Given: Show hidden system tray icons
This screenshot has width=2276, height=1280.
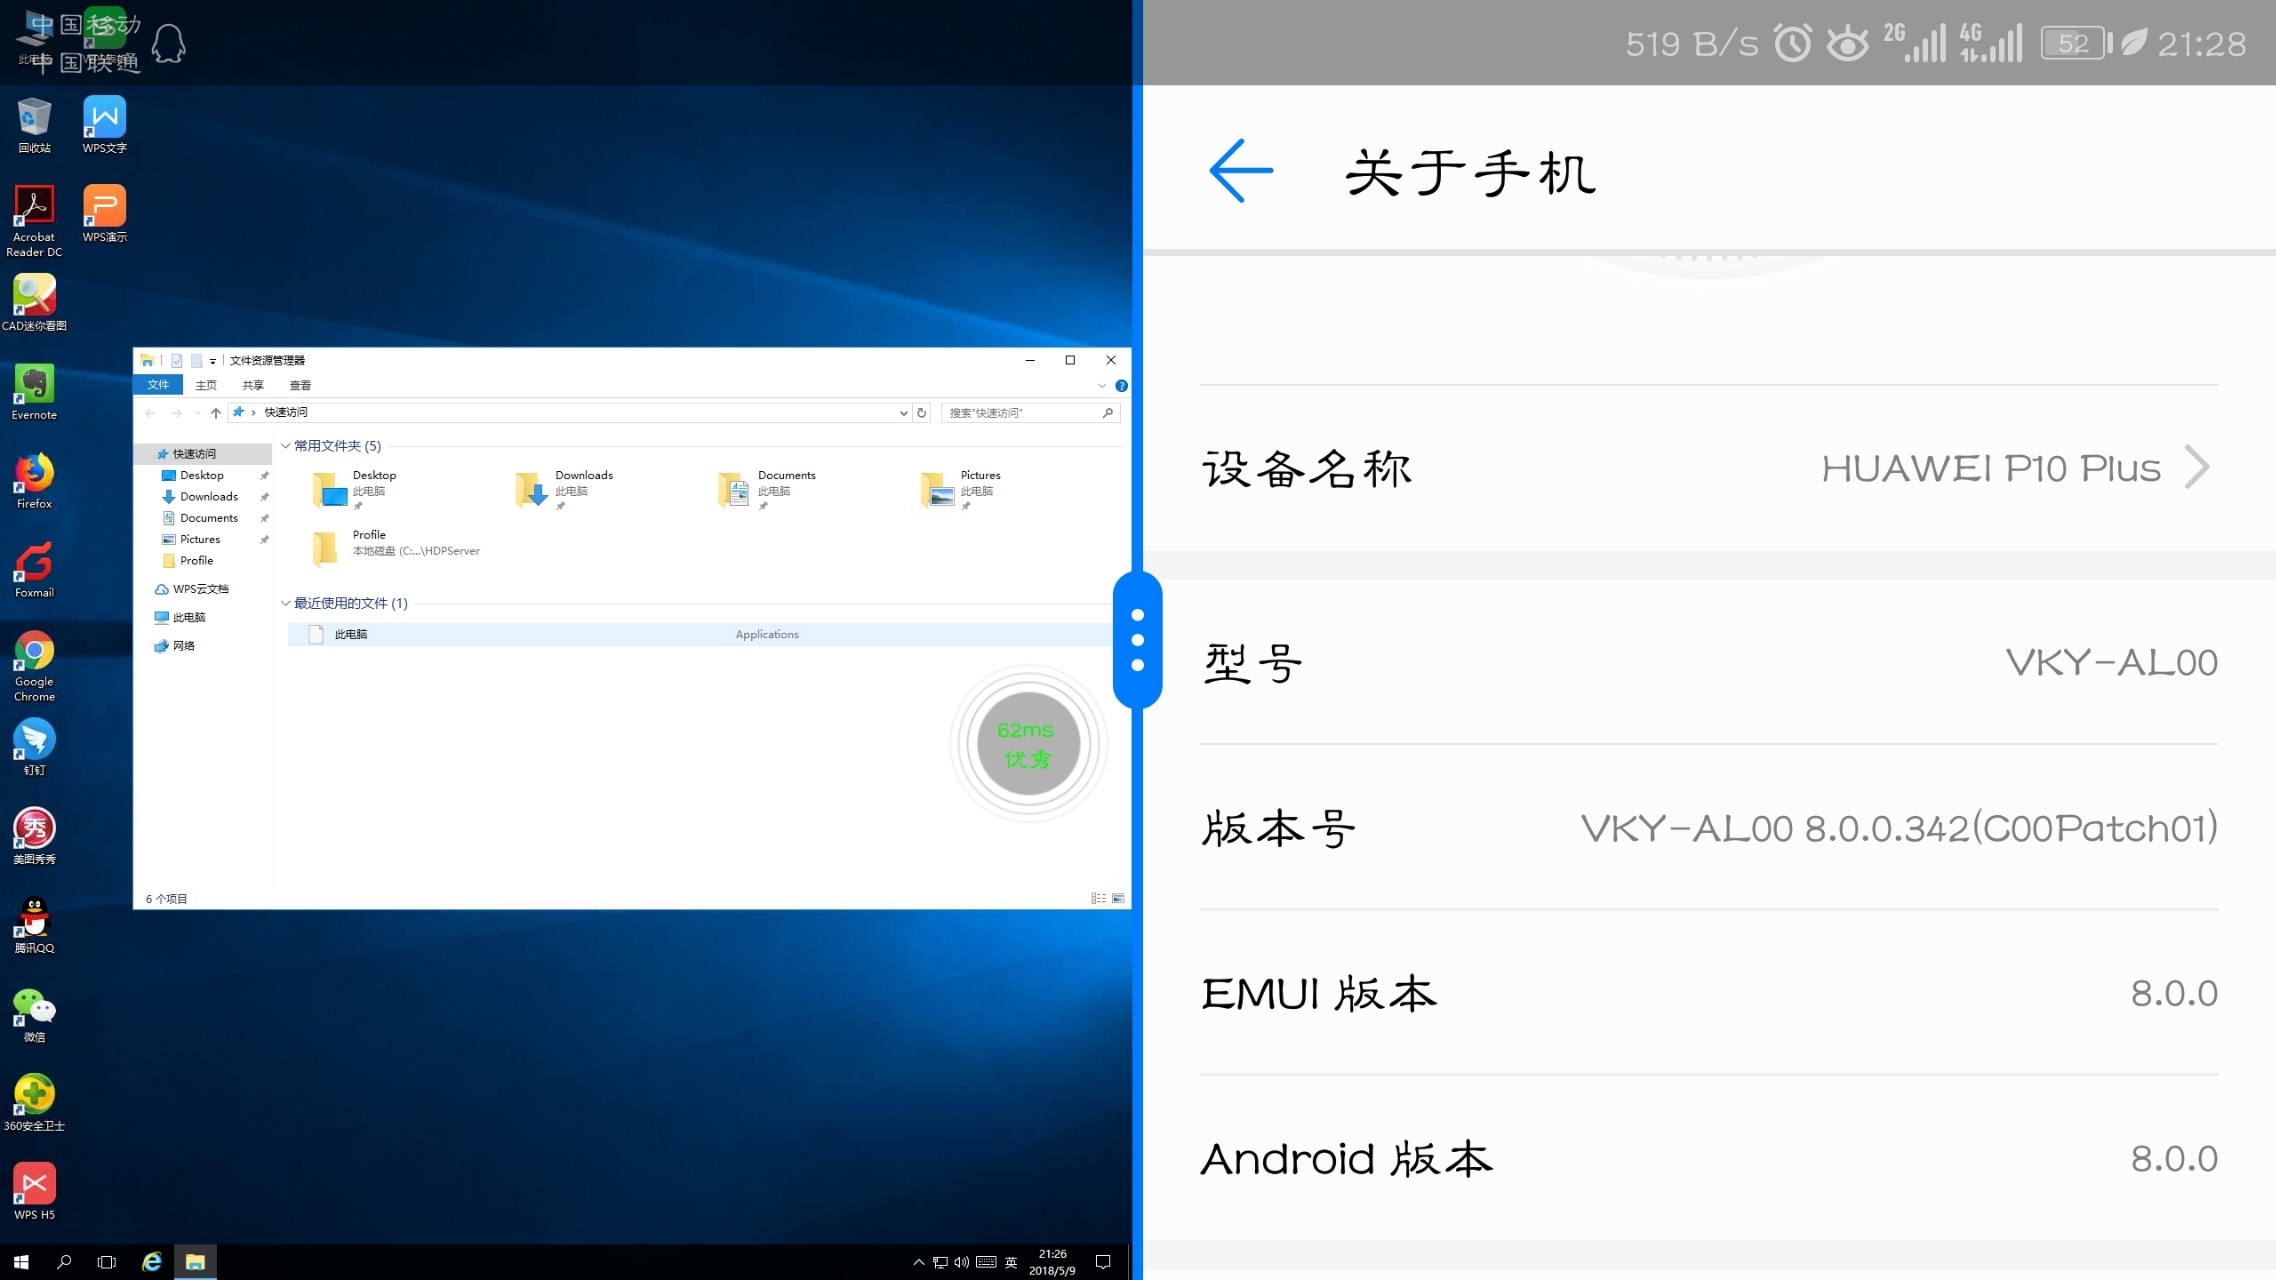Looking at the screenshot, I should [x=918, y=1262].
